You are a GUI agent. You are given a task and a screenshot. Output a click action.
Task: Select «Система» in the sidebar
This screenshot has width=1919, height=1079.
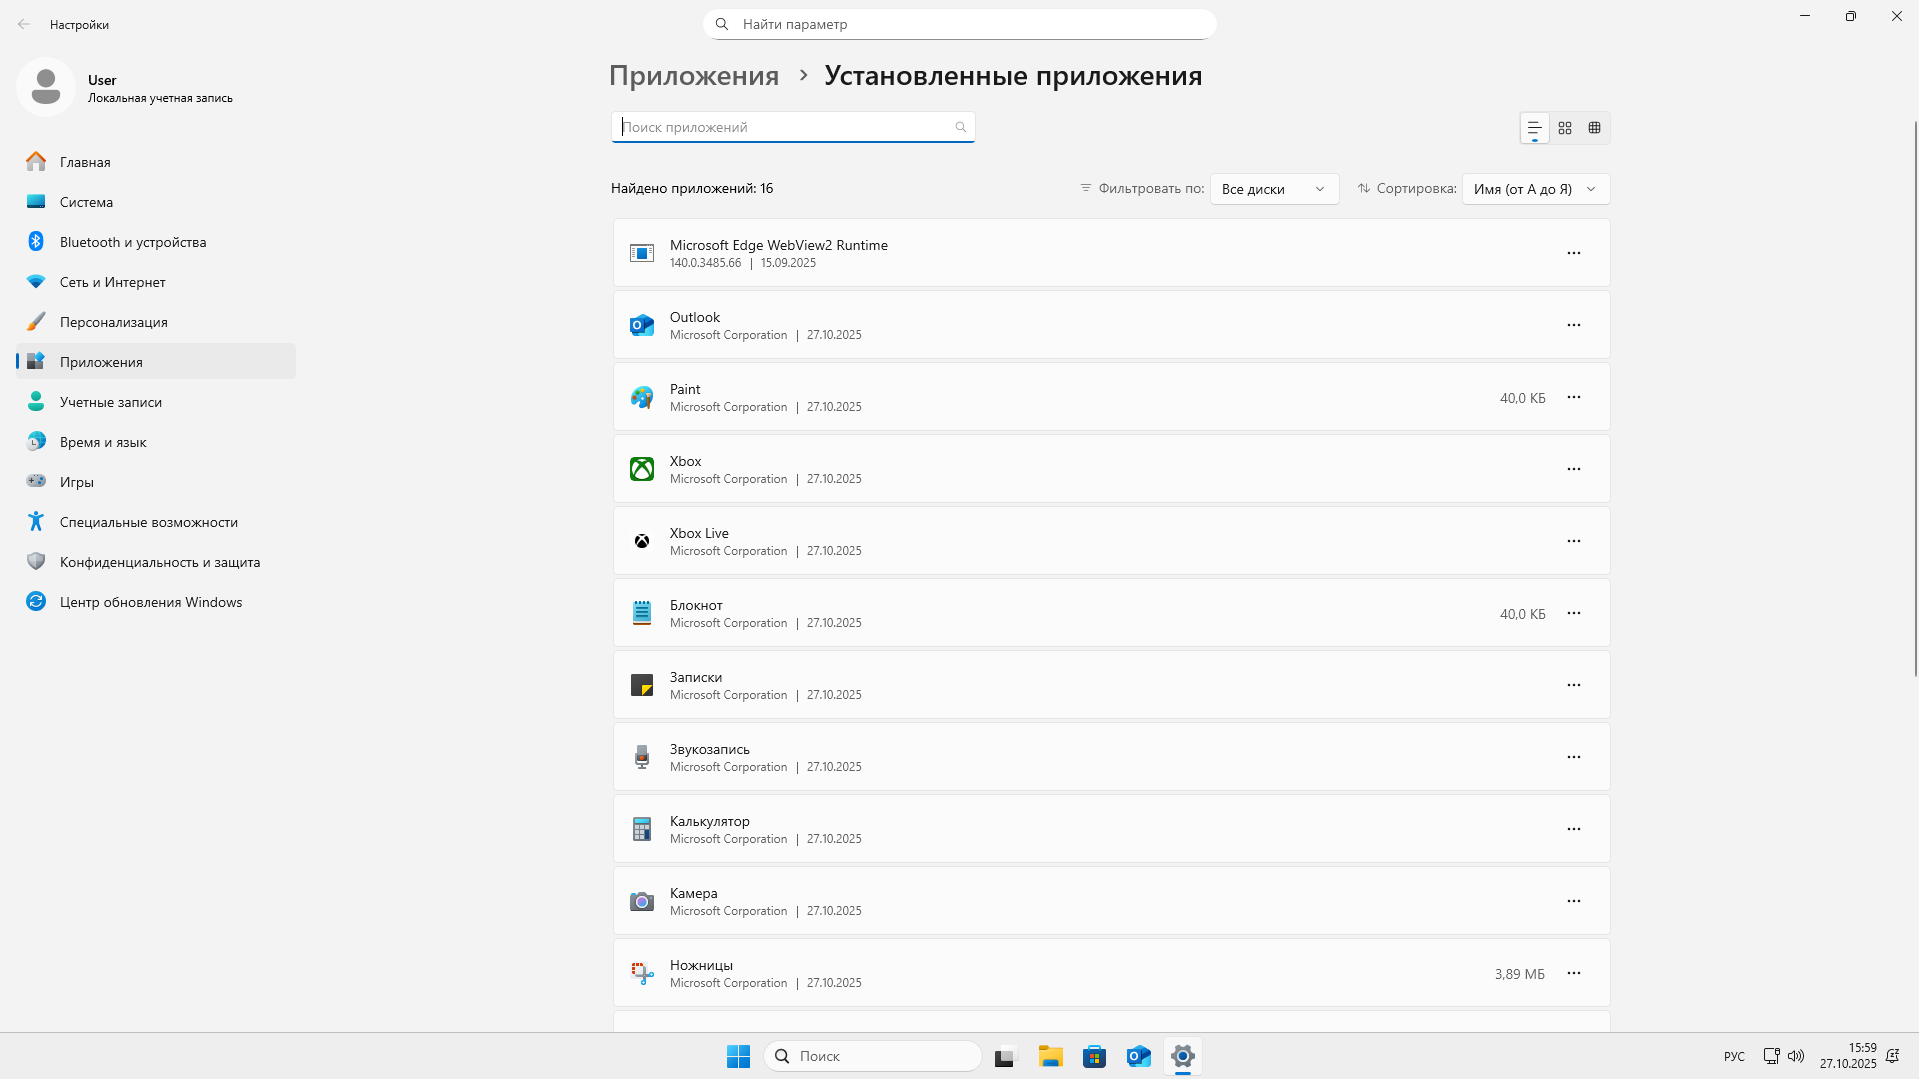point(87,201)
